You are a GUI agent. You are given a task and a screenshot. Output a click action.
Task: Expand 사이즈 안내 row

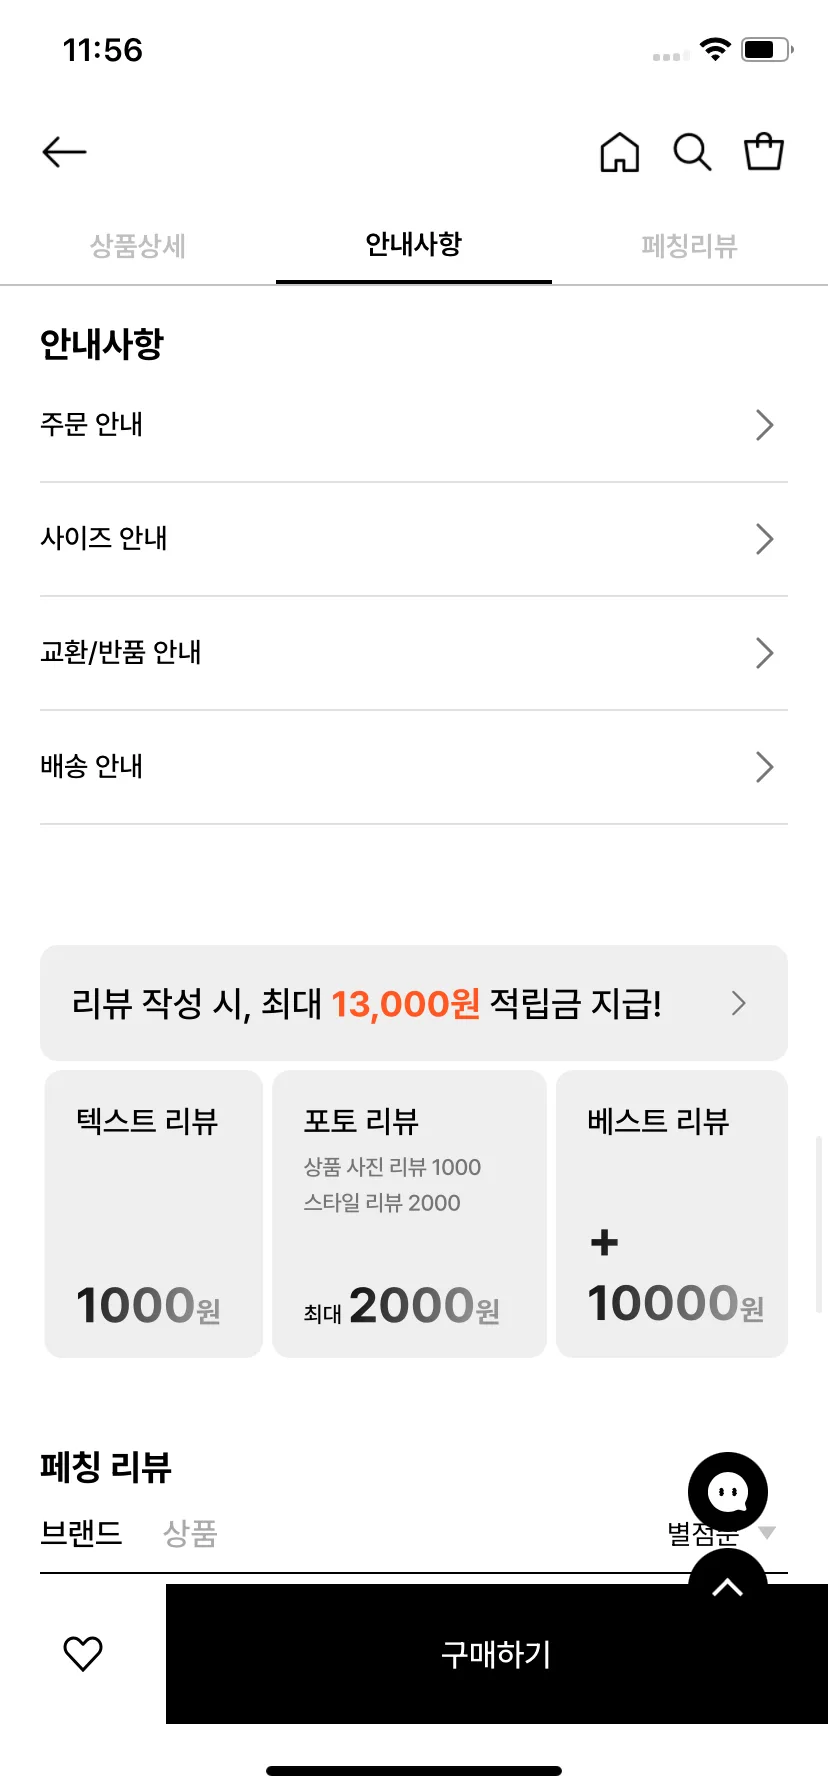coord(414,539)
